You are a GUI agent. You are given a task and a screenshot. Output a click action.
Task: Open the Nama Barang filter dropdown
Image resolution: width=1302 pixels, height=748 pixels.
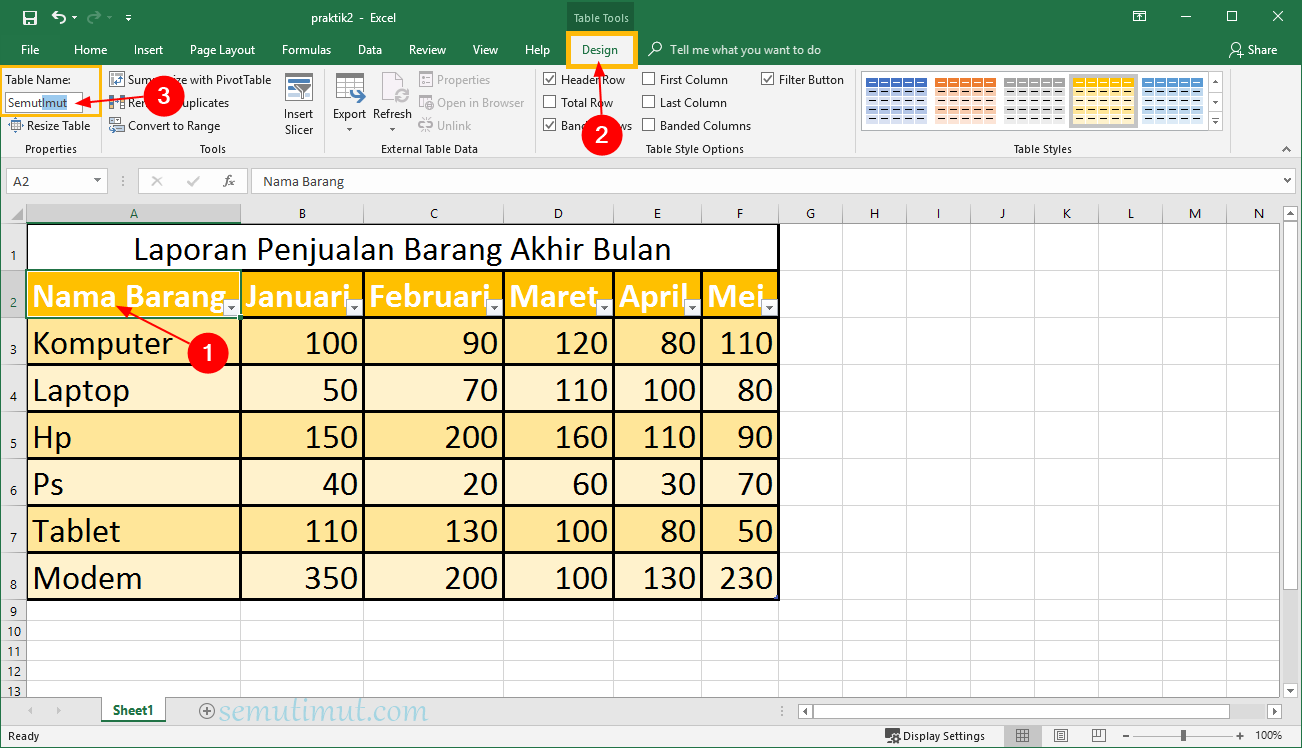pyautogui.click(x=231, y=308)
